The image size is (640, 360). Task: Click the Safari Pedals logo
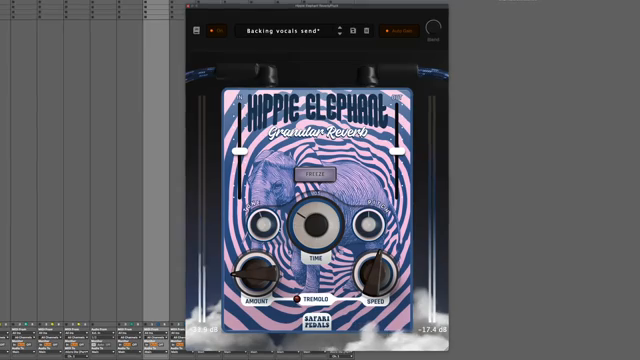coord(317,322)
